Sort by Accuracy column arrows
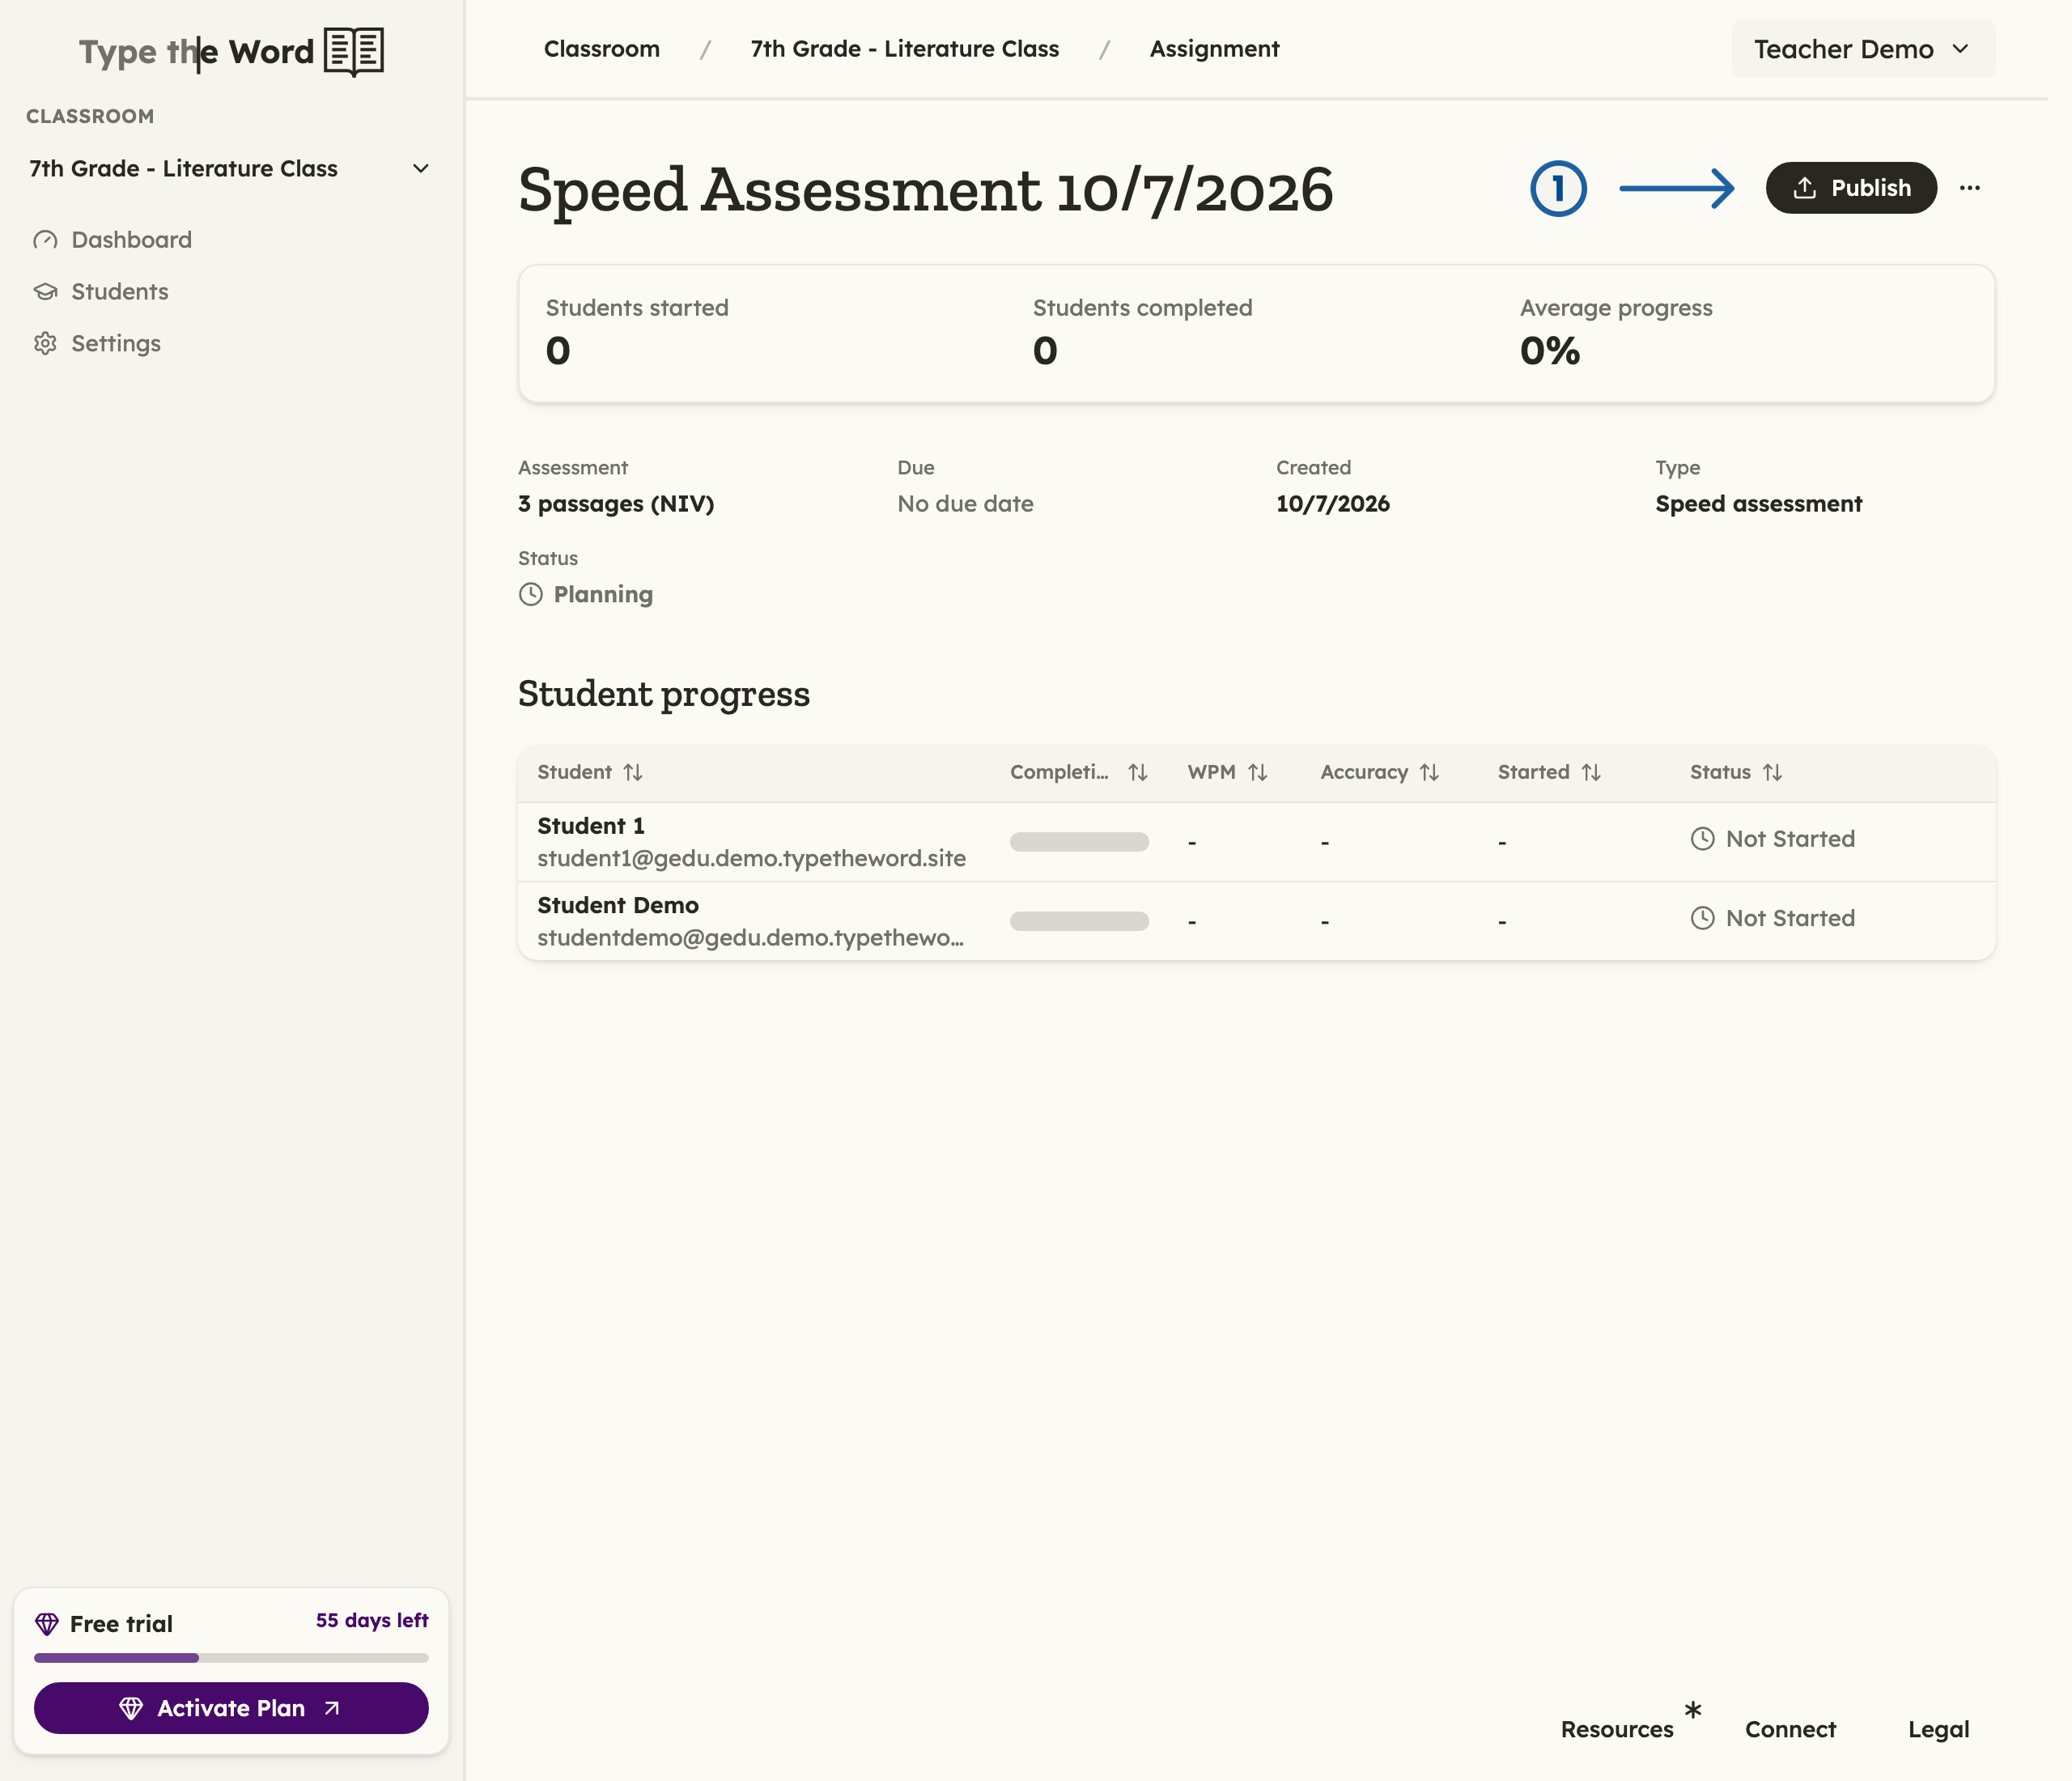The image size is (2072, 1781). tap(1429, 773)
